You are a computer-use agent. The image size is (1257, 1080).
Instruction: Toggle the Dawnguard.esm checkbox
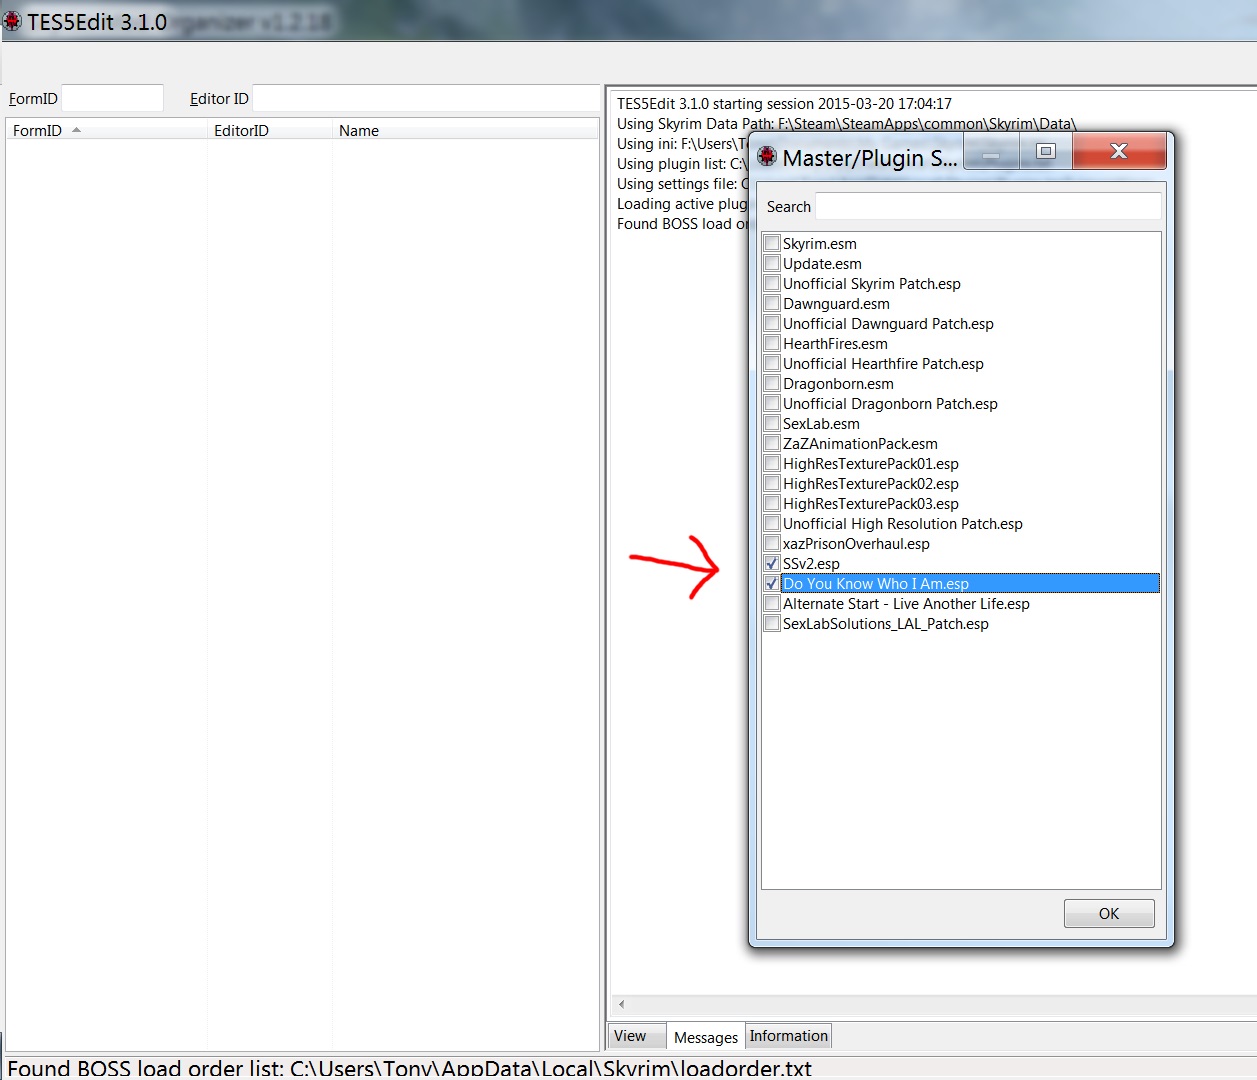coord(772,304)
